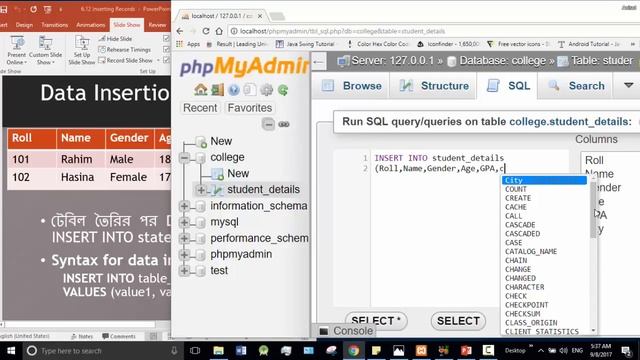The width and height of the screenshot is (640, 360).
Task: Expand the student_details table node
Action: pyautogui.click(x=201, y=190)
